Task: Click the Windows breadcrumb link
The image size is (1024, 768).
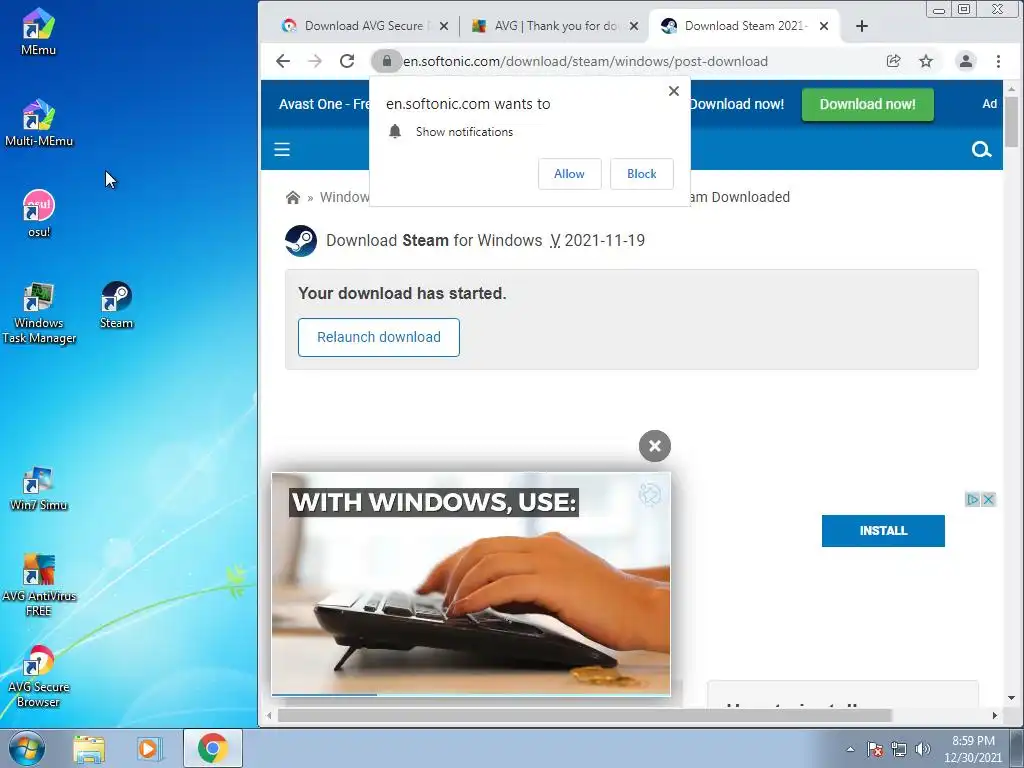Action: pyautogui.click(x=344, y=197)
